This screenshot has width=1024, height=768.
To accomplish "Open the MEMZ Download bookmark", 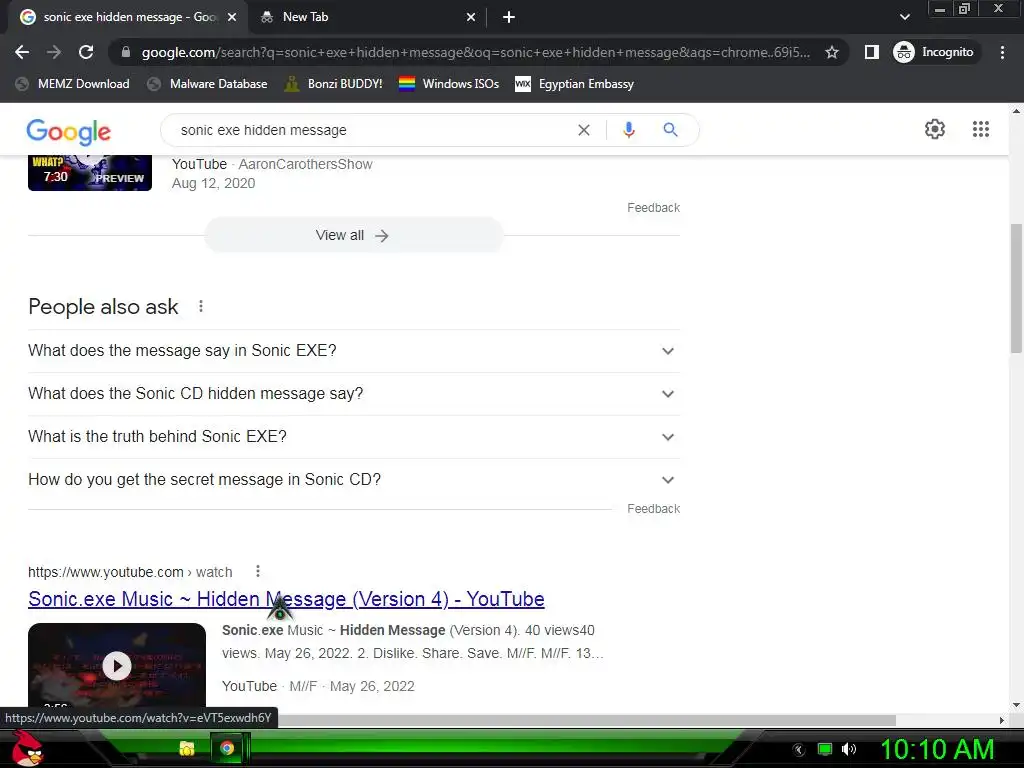I will point(73,84).
